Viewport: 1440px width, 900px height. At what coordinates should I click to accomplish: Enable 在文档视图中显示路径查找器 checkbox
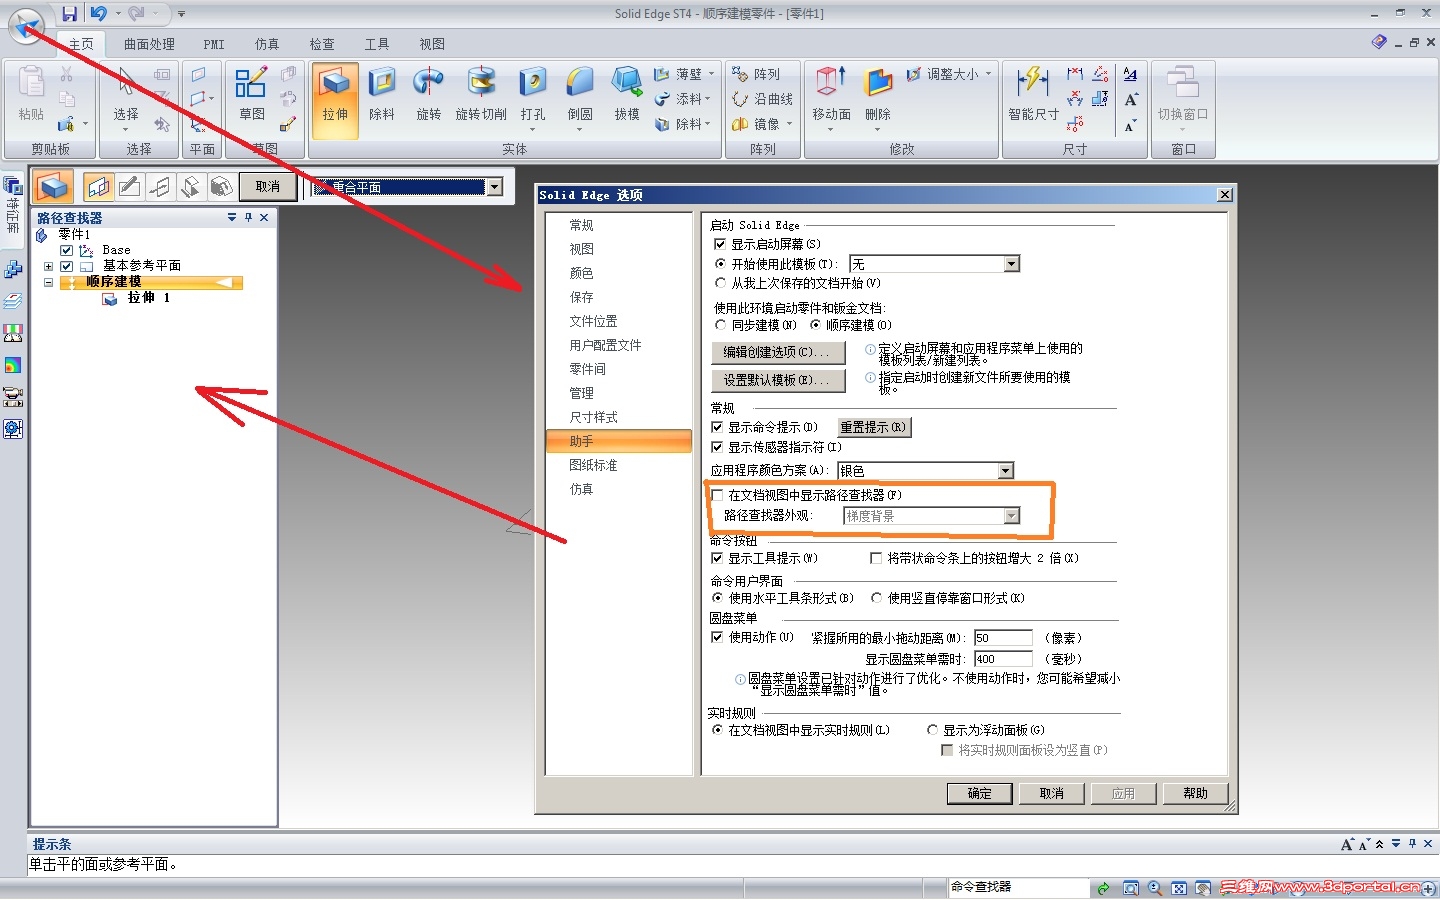[717, 495]
